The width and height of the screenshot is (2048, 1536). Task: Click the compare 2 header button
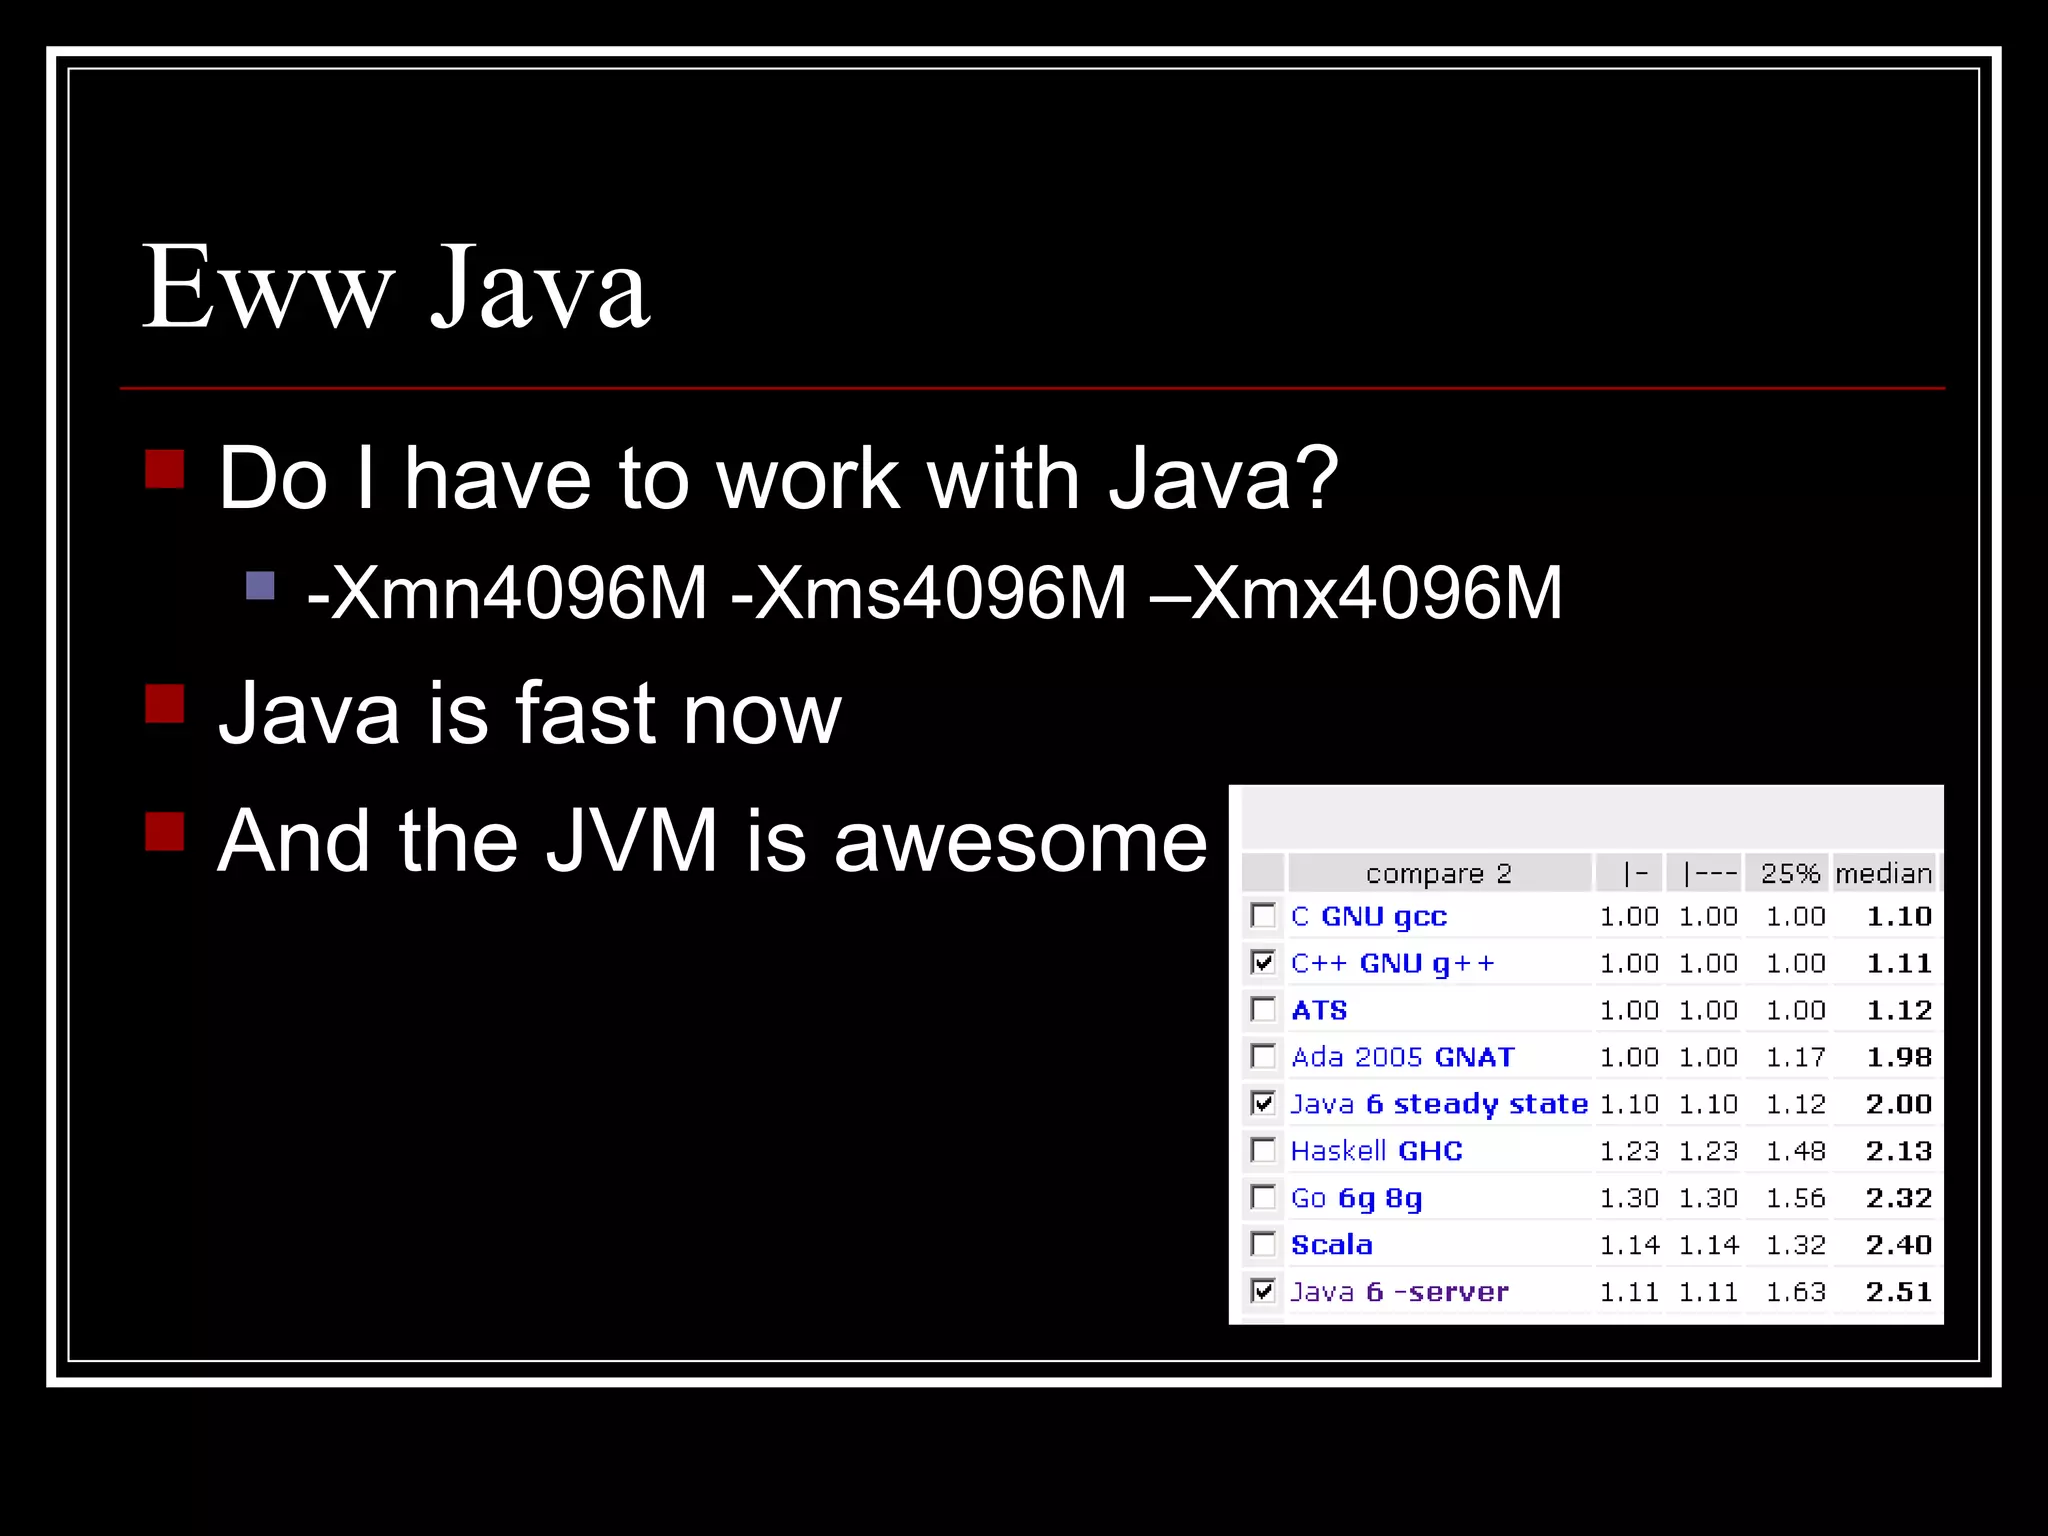pyautogui.click(x=1439, y=873)
